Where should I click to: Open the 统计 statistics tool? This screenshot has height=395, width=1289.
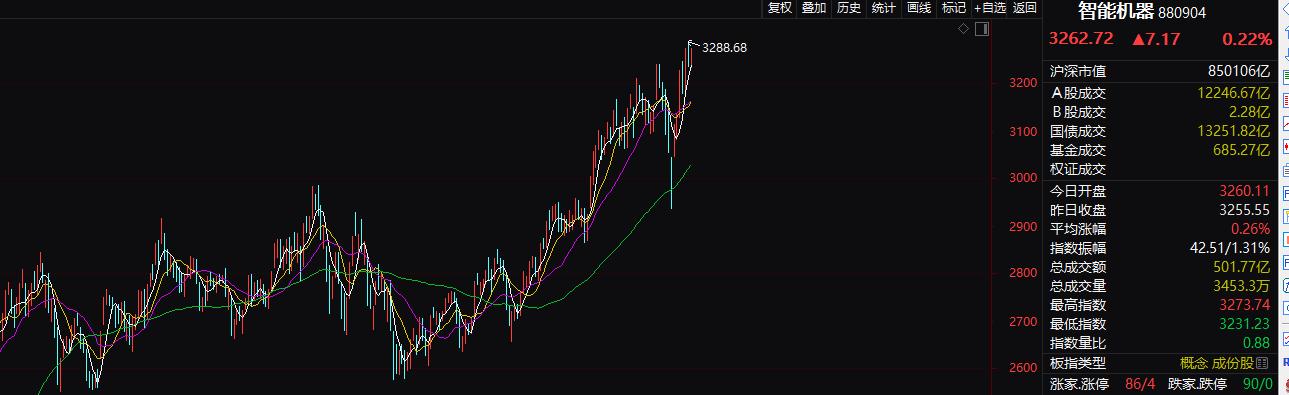coord(884,8)
